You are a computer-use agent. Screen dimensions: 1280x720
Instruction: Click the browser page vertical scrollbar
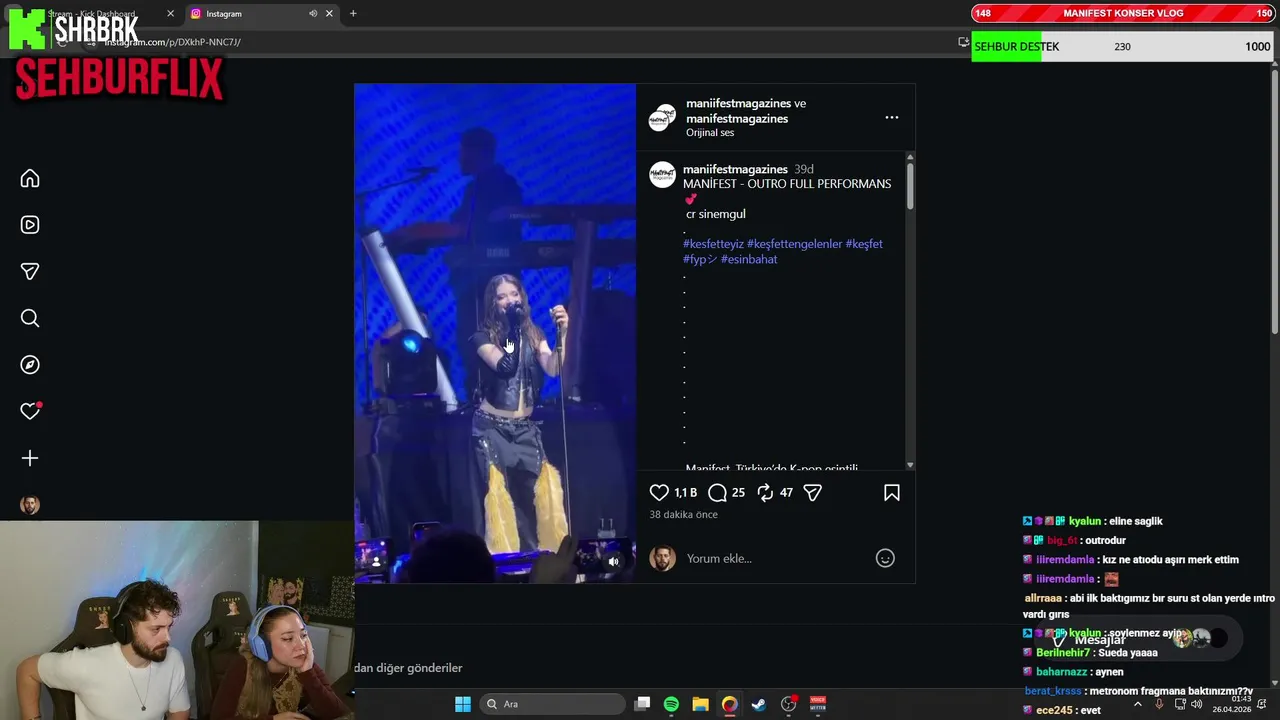click(1274, 200)
